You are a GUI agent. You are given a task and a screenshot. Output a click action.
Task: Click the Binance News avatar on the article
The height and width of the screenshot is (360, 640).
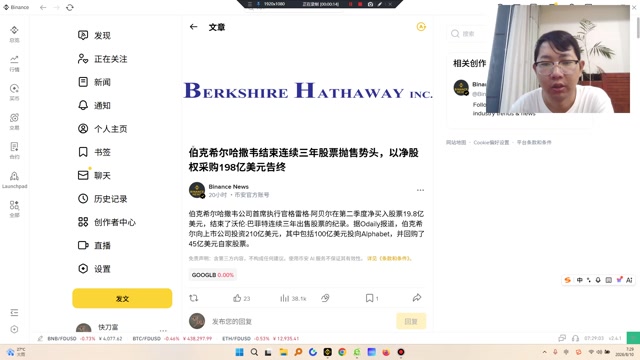pos(197,190)
